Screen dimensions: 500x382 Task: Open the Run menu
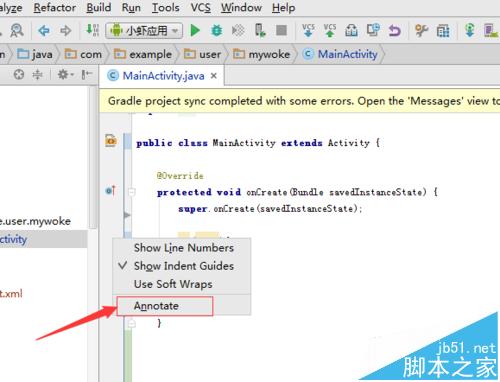131,7
